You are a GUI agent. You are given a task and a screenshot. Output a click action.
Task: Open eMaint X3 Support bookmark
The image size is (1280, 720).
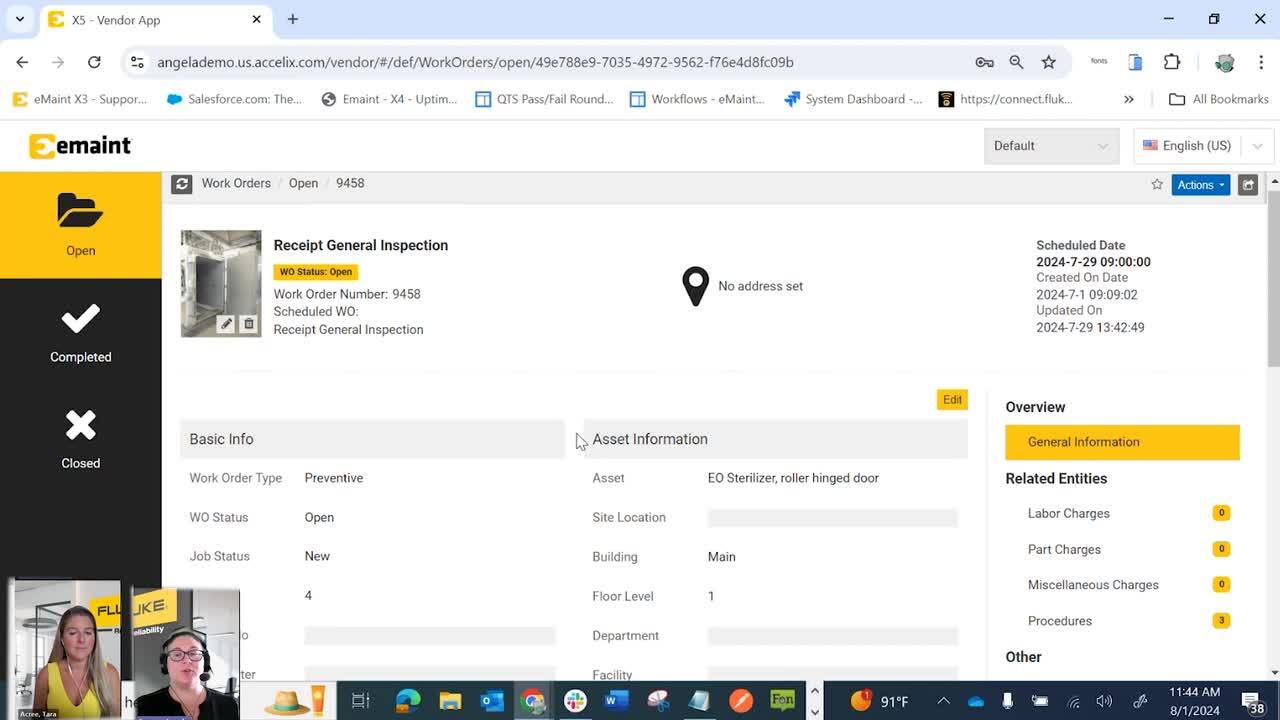click(x=80, y=99)
